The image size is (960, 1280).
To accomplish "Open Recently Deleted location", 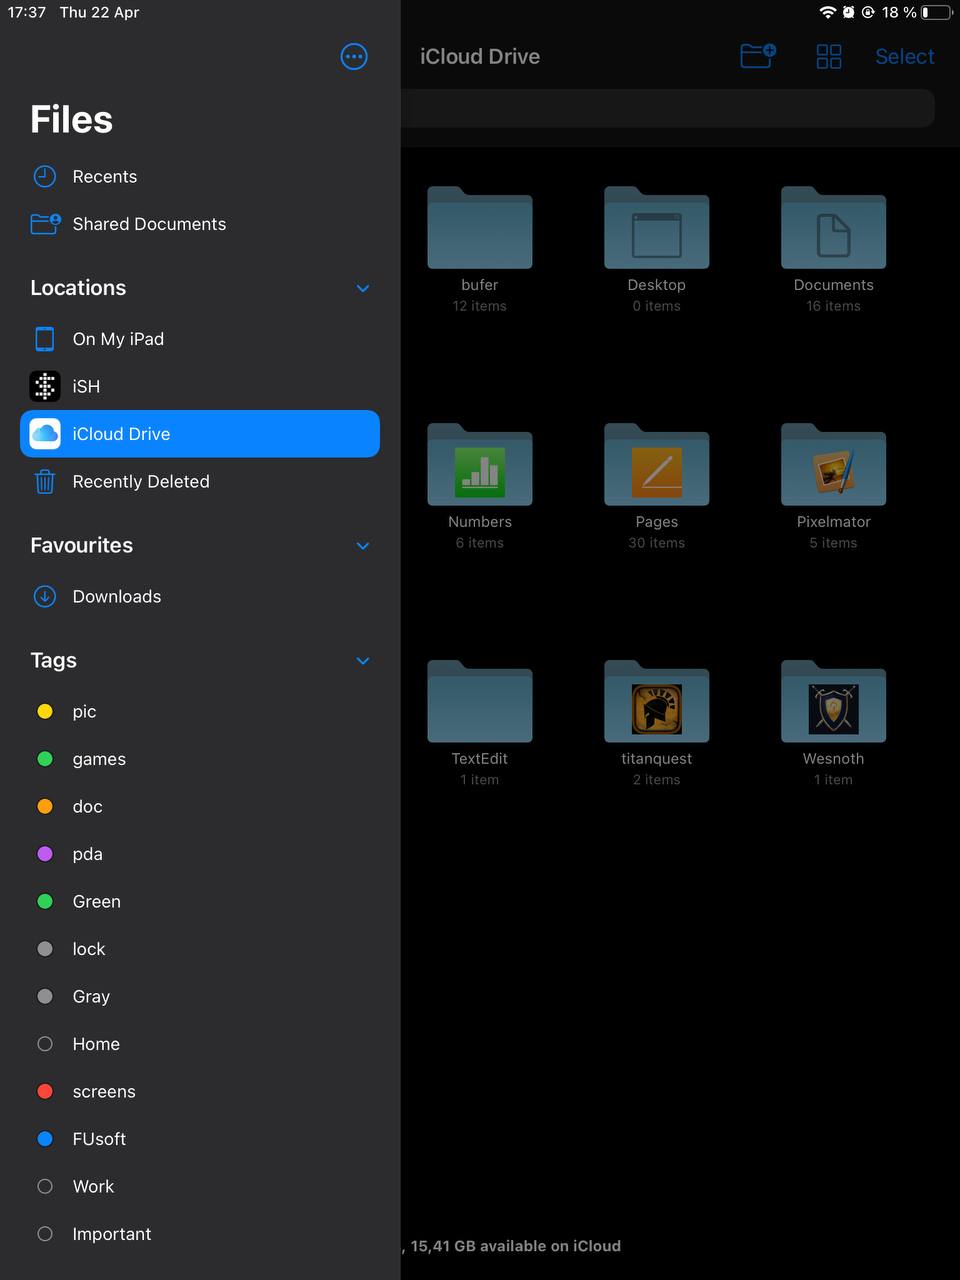I will (200, 481).
